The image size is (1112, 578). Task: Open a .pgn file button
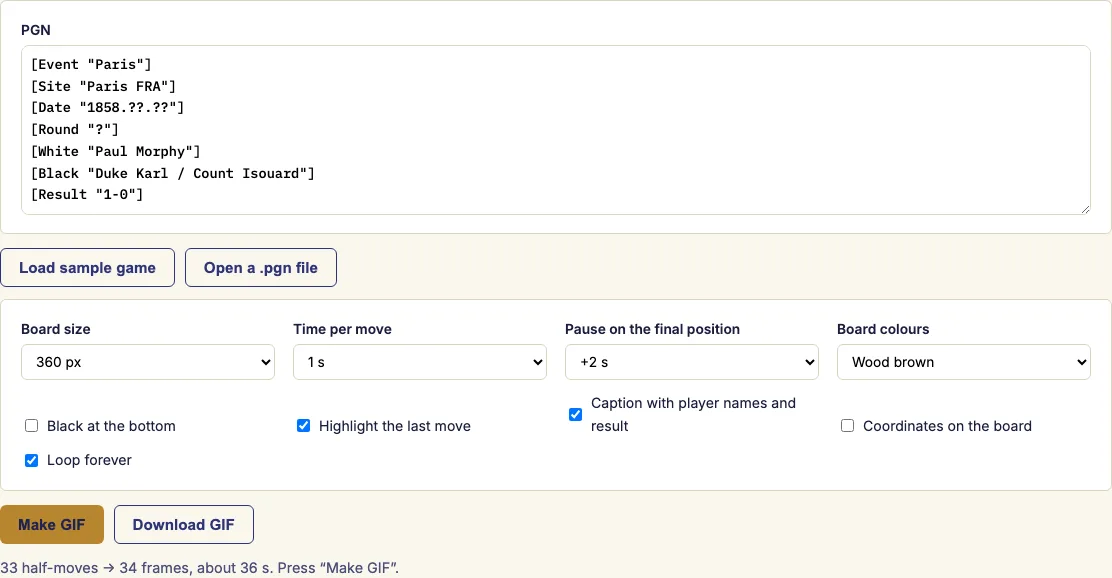(261, 267)
